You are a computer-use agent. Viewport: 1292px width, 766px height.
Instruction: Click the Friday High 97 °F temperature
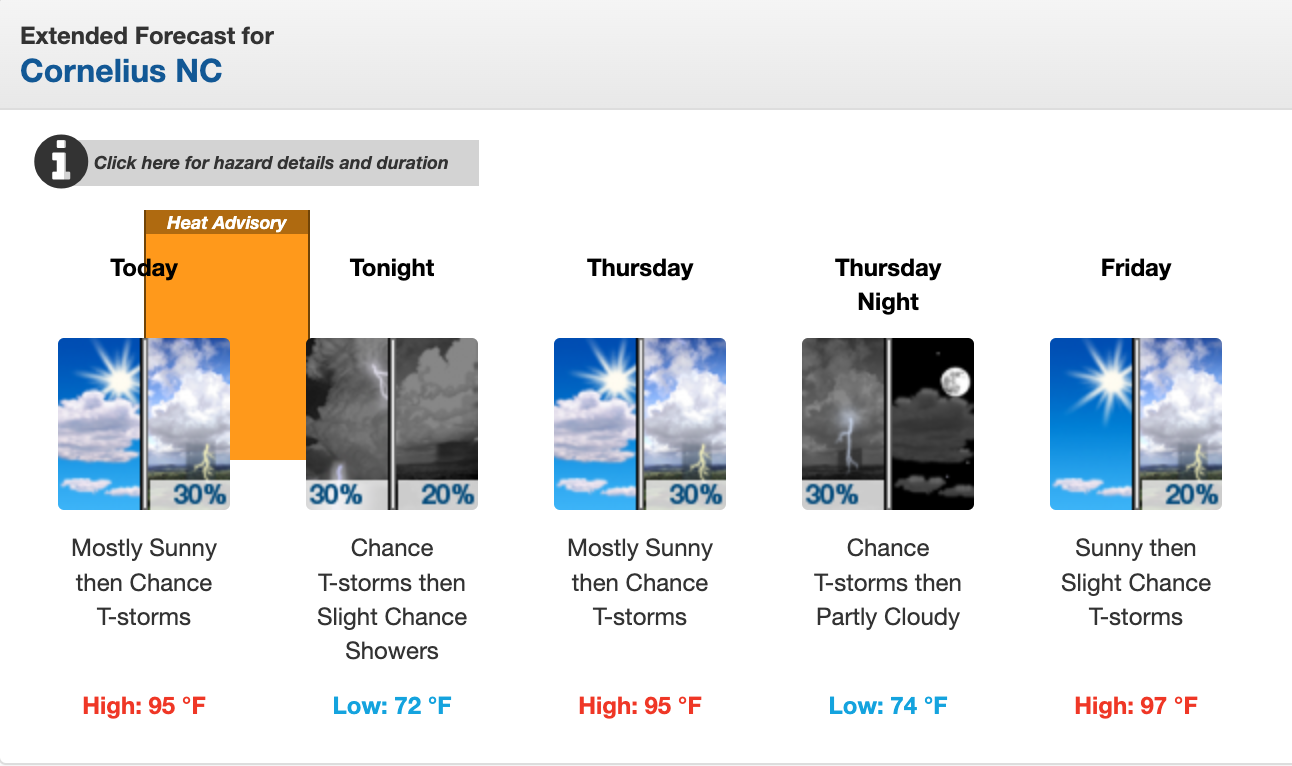[x=1136, y=706]
